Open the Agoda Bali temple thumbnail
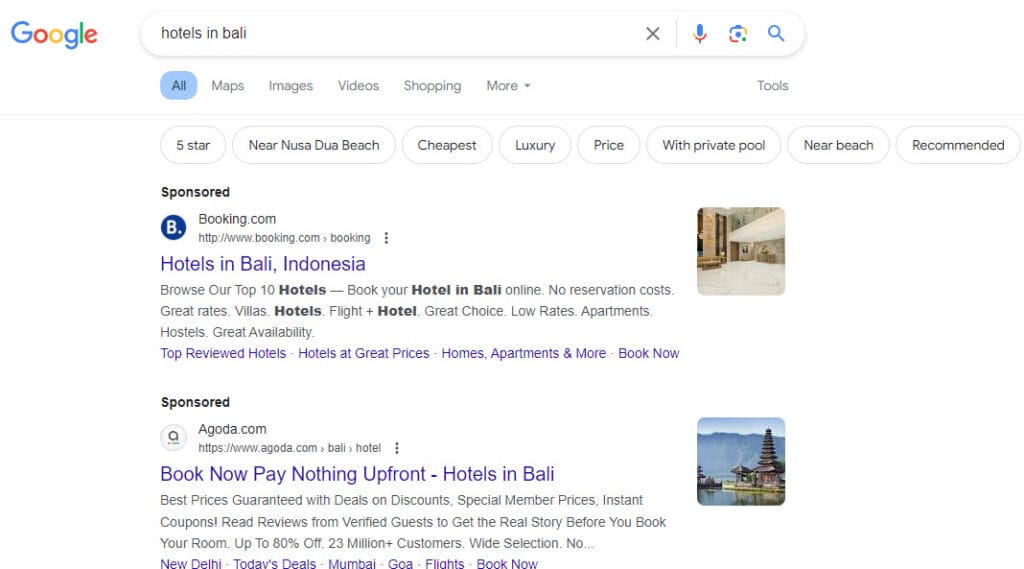Image resolution: width=1024 pixels, height=569 pixels. pyautogui.click(x=741, y=461)
